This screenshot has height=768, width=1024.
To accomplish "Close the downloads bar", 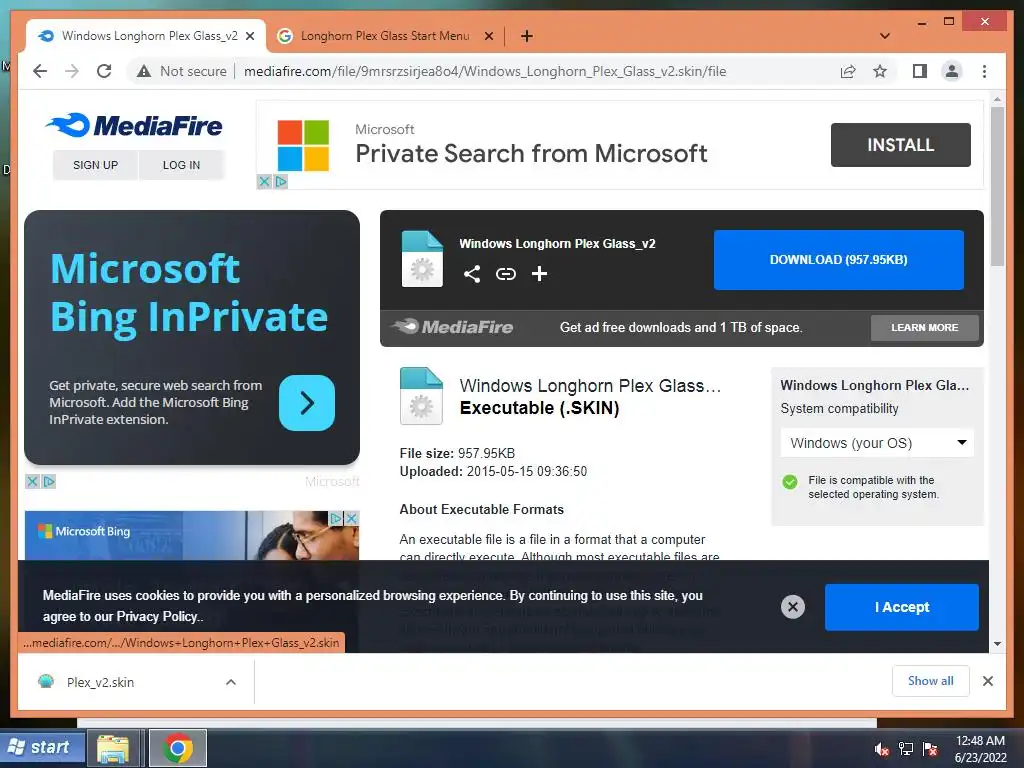I will 987,681.
